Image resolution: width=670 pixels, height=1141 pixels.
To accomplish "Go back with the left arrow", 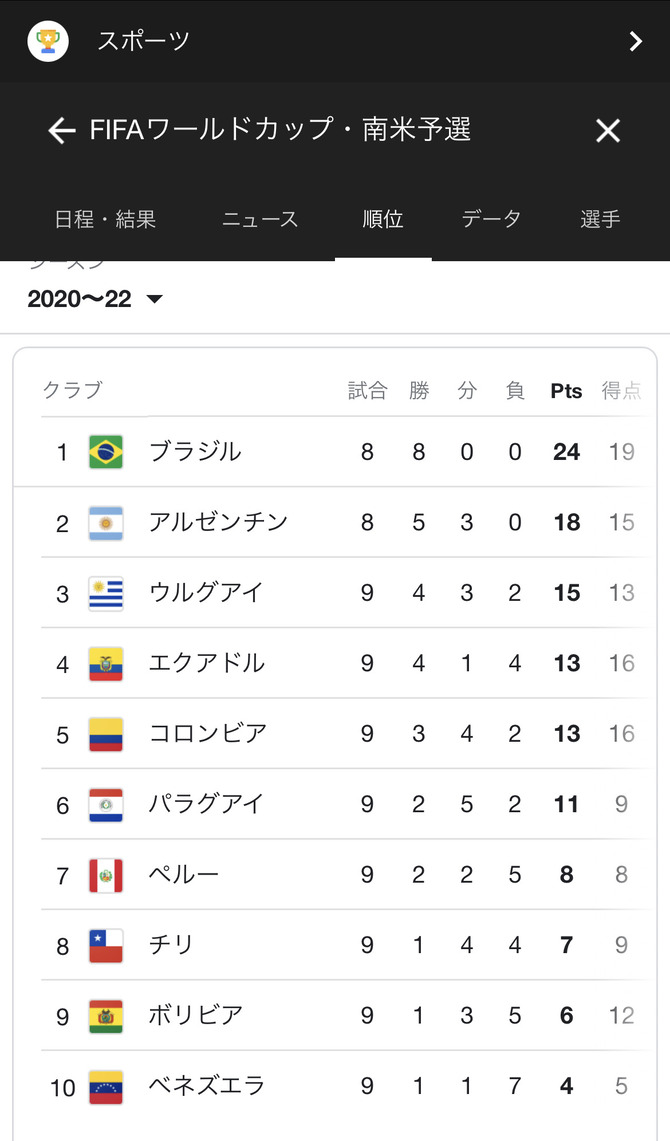I will click(62, 131).
